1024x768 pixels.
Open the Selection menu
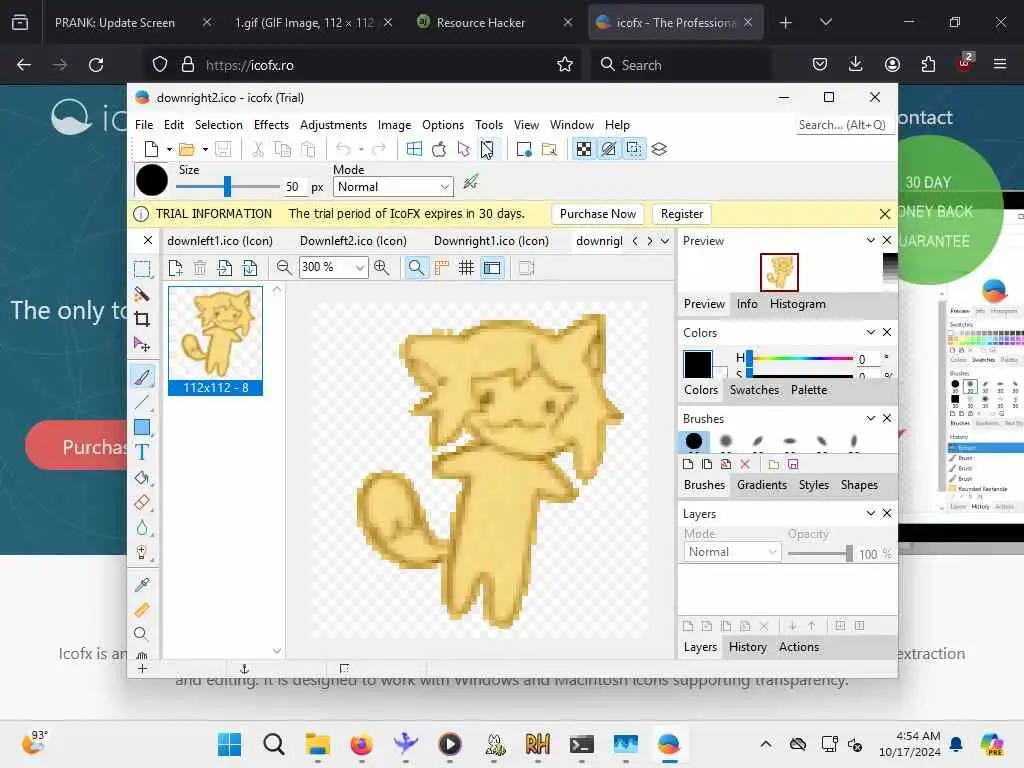click(218, 125)
